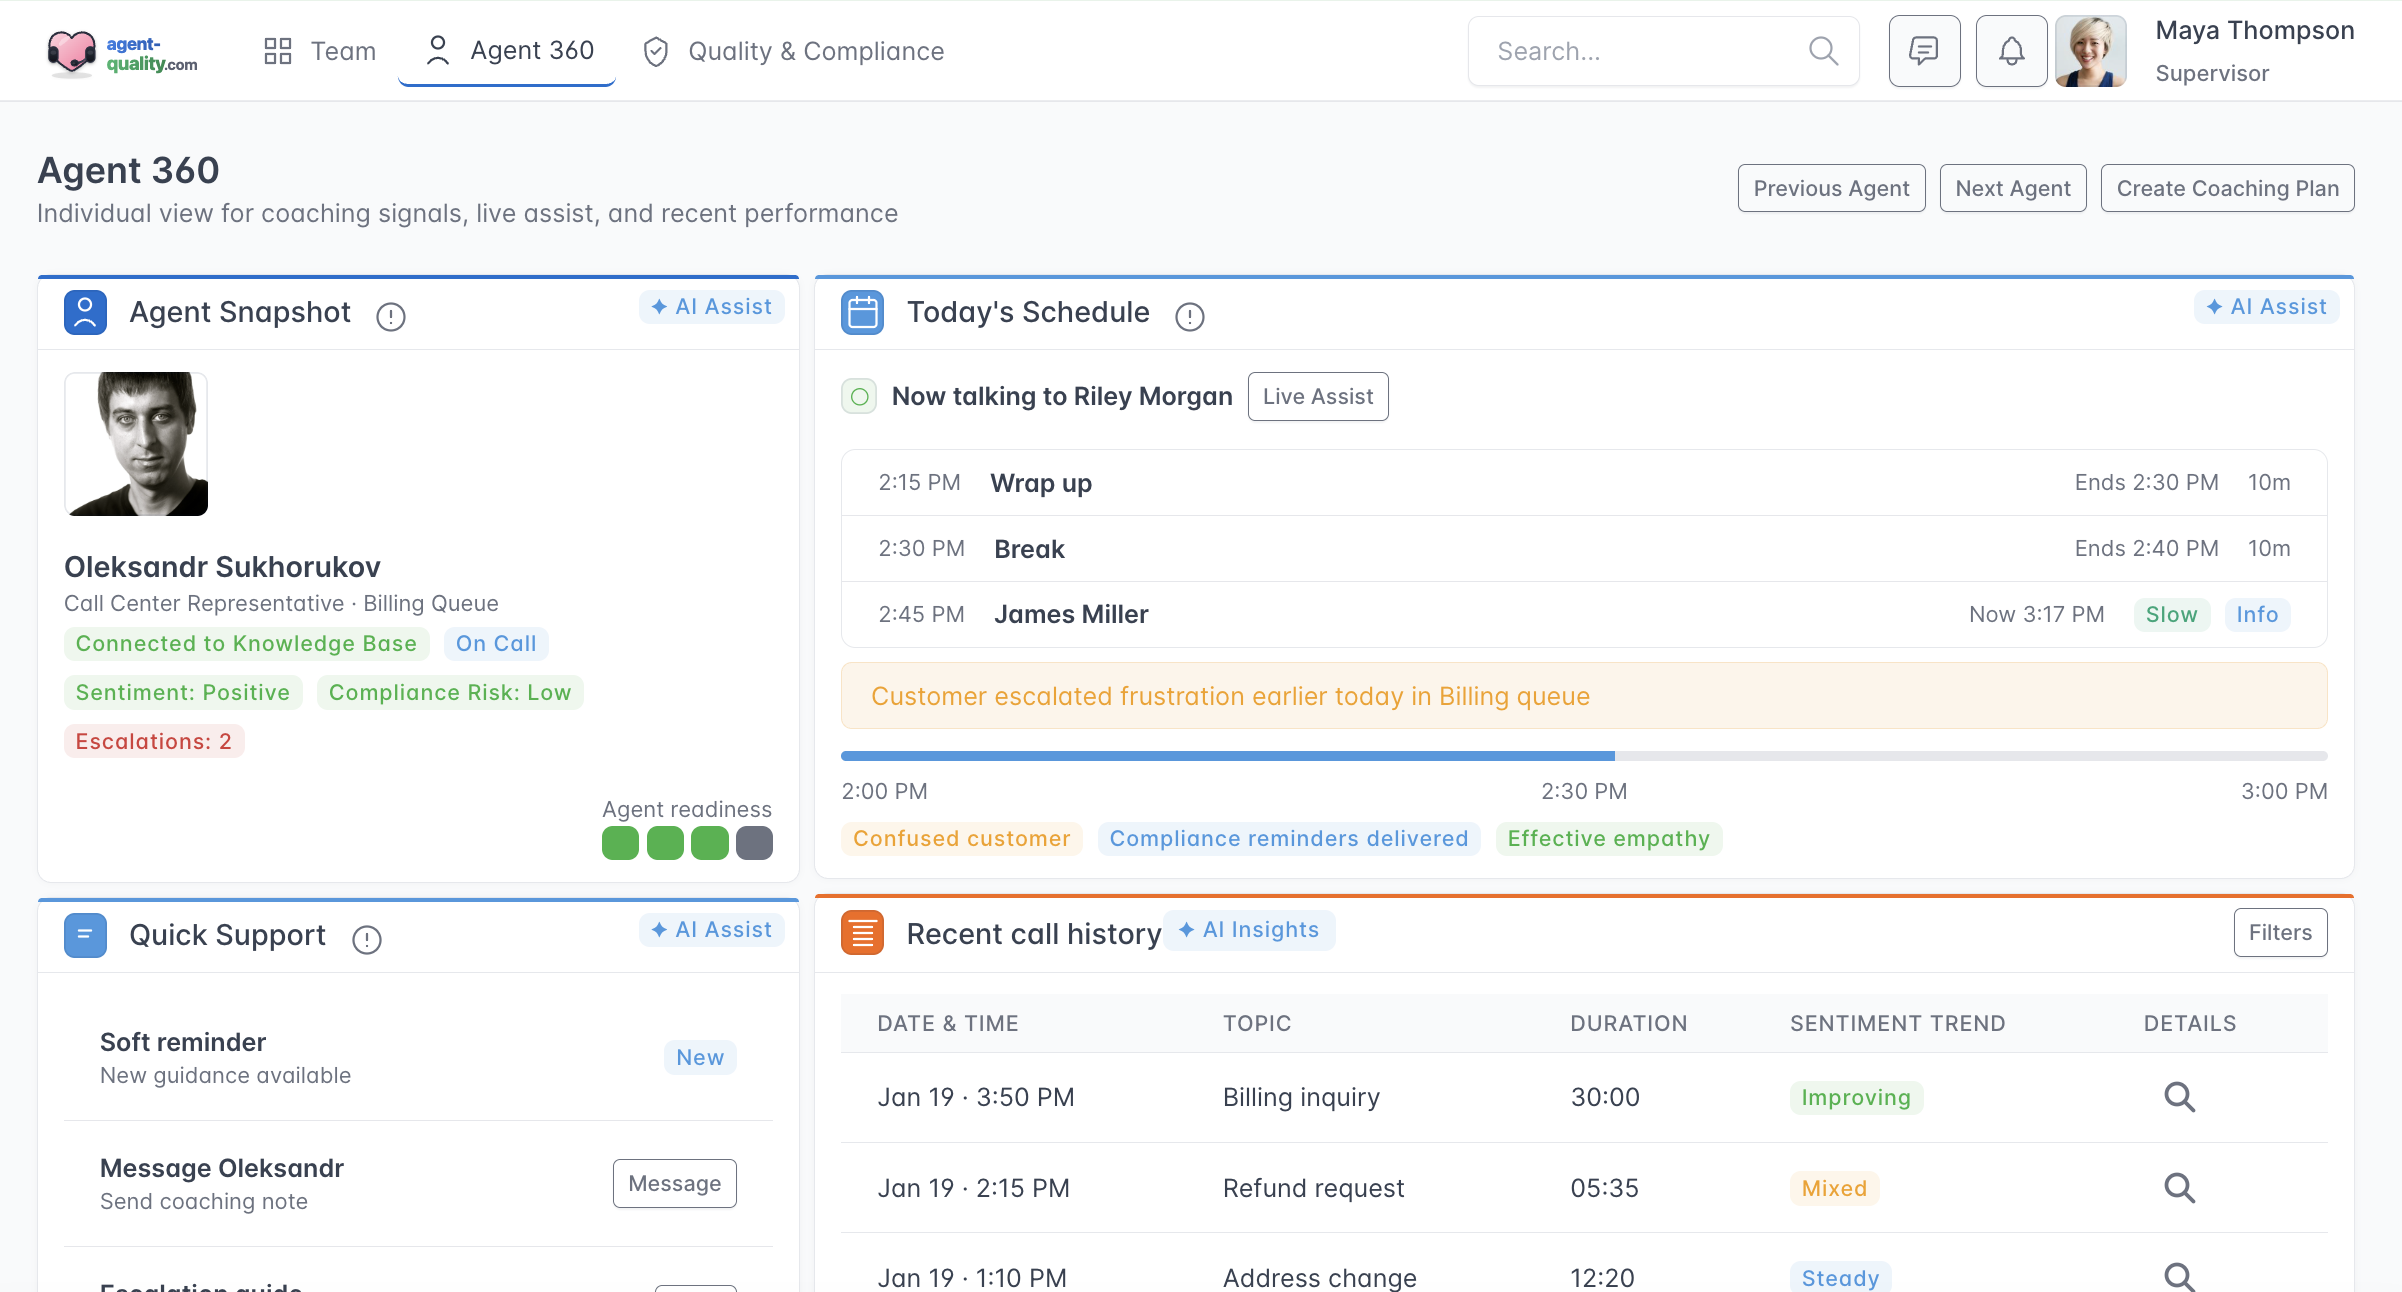Click Create Coaching Plan button
The image size is (2402, 1292).
point(2227,188)
